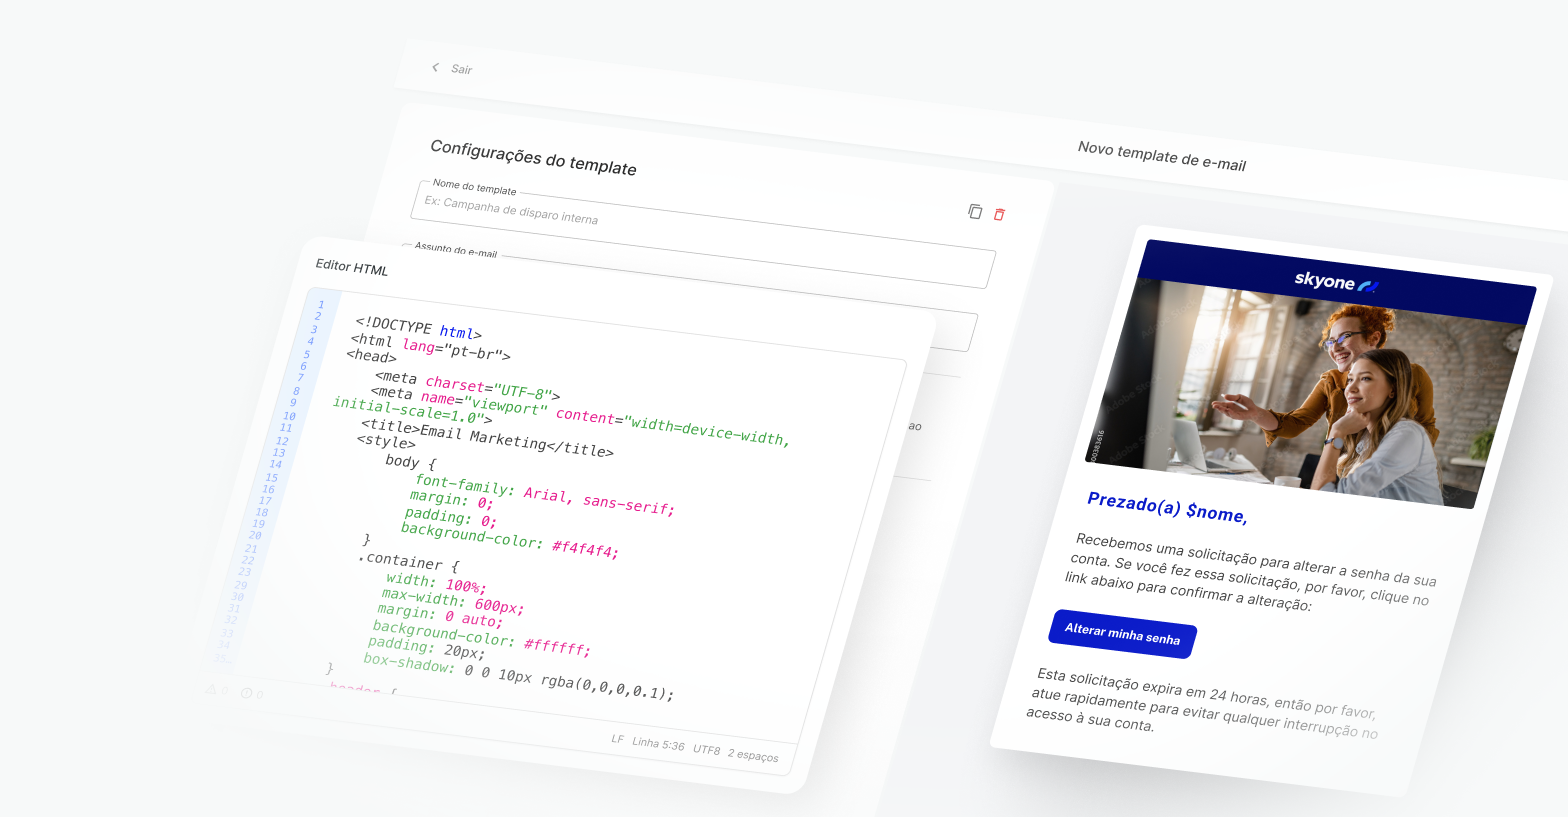Open the UTF8 encoding selector
This screenshot has height=818, width=1568.
(706, 749)
